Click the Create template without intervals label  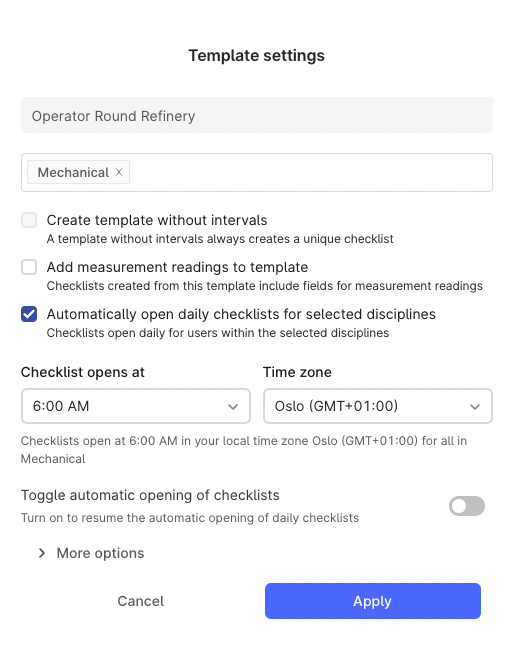157,220
